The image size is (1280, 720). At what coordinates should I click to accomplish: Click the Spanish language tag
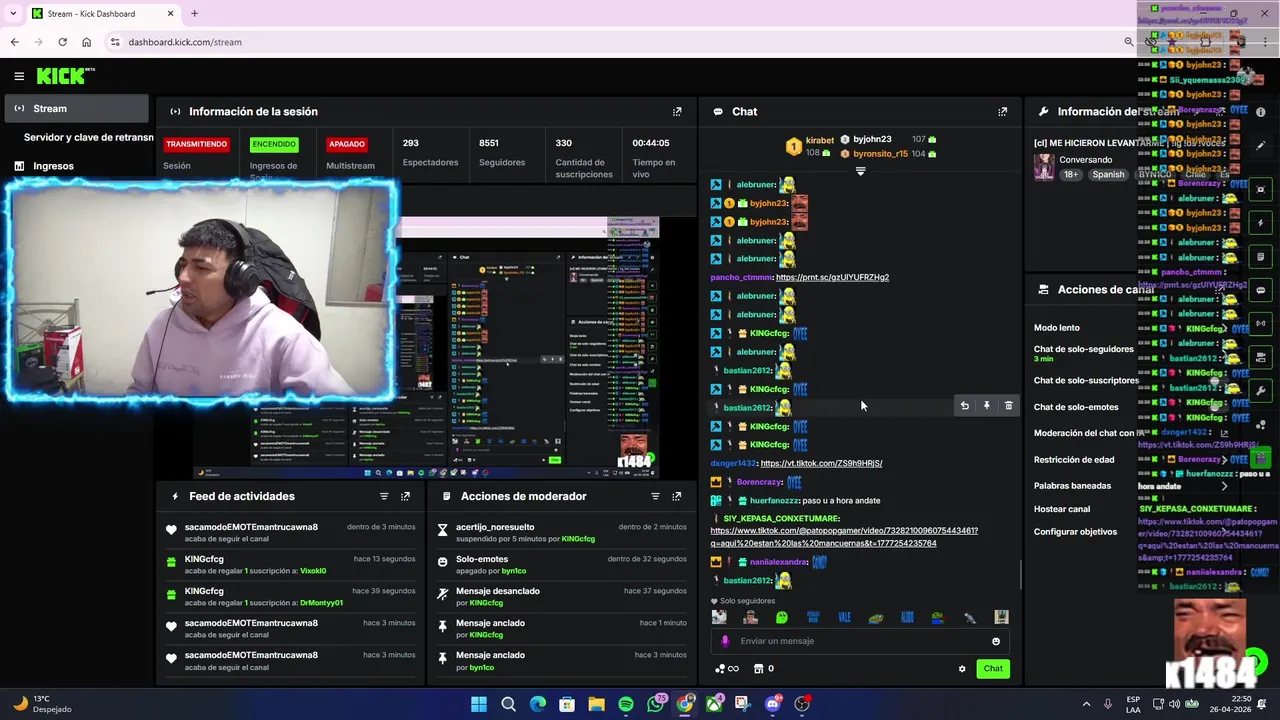coord(1108,174)
